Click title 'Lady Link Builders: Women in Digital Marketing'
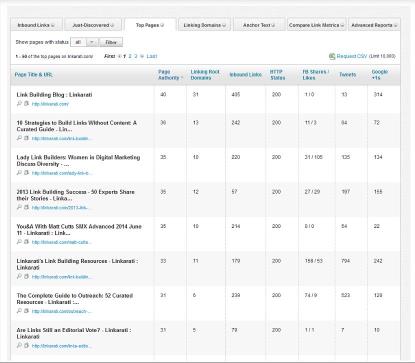The image size is (415, 363). click(x=78, y=160)
